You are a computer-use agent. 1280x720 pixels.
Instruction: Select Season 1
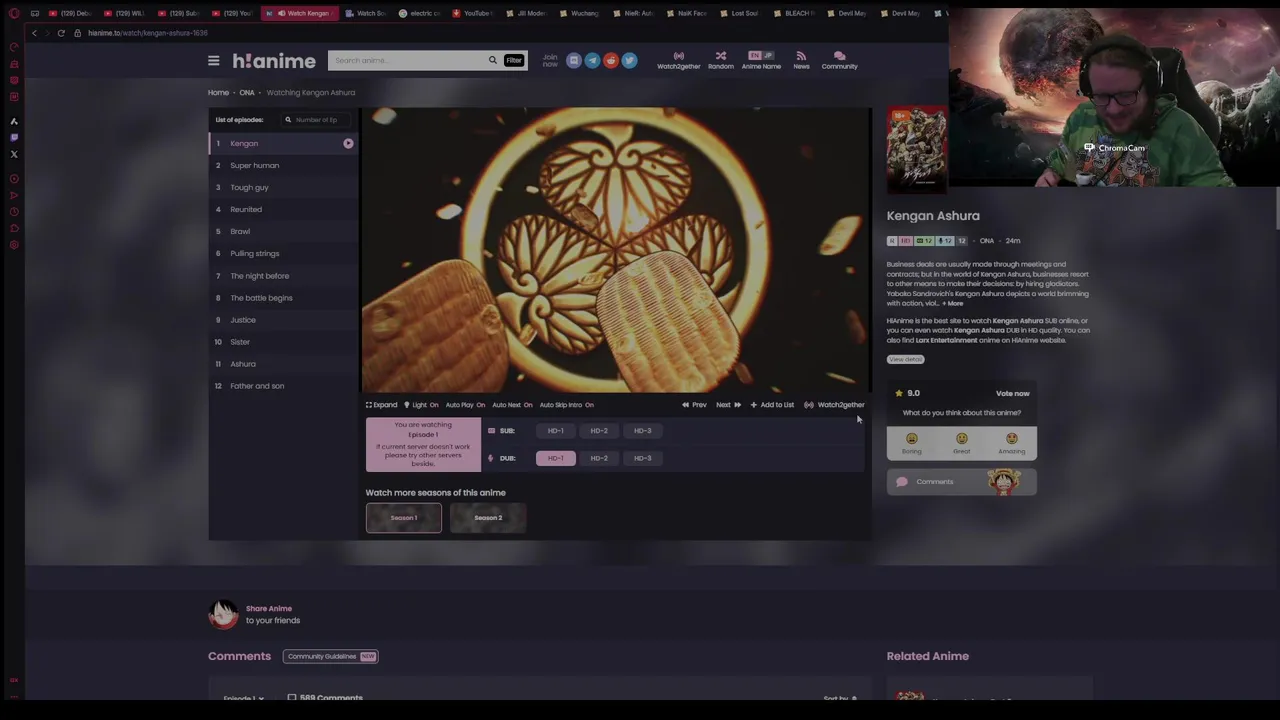point(403,518)
